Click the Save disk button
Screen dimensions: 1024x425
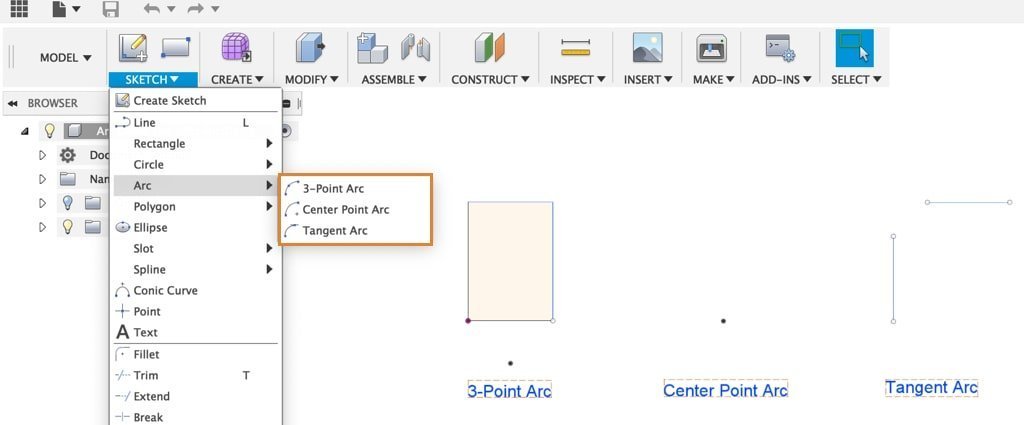point(111,9)
